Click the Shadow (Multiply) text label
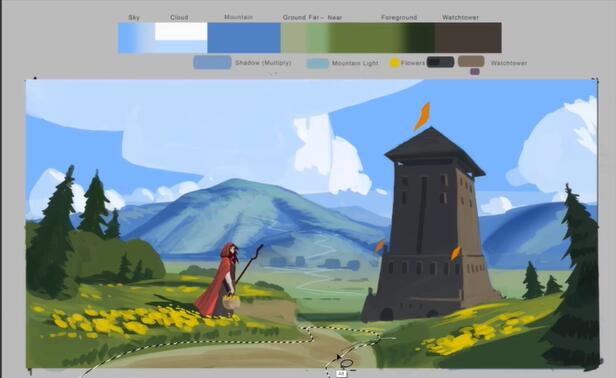 [263, 63]
